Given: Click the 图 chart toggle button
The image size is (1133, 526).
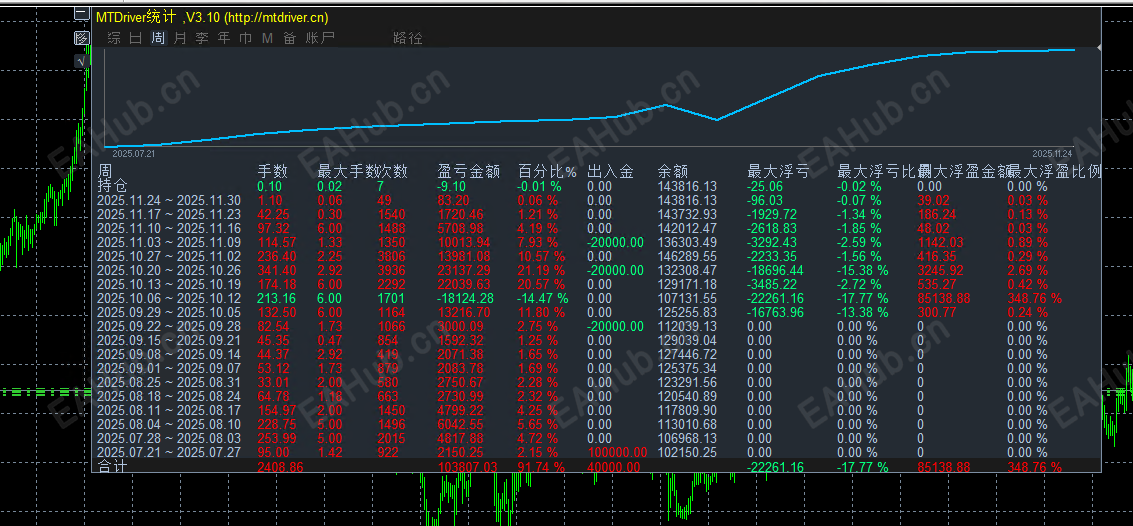Looking at the screenshot, I should [82, 38].
